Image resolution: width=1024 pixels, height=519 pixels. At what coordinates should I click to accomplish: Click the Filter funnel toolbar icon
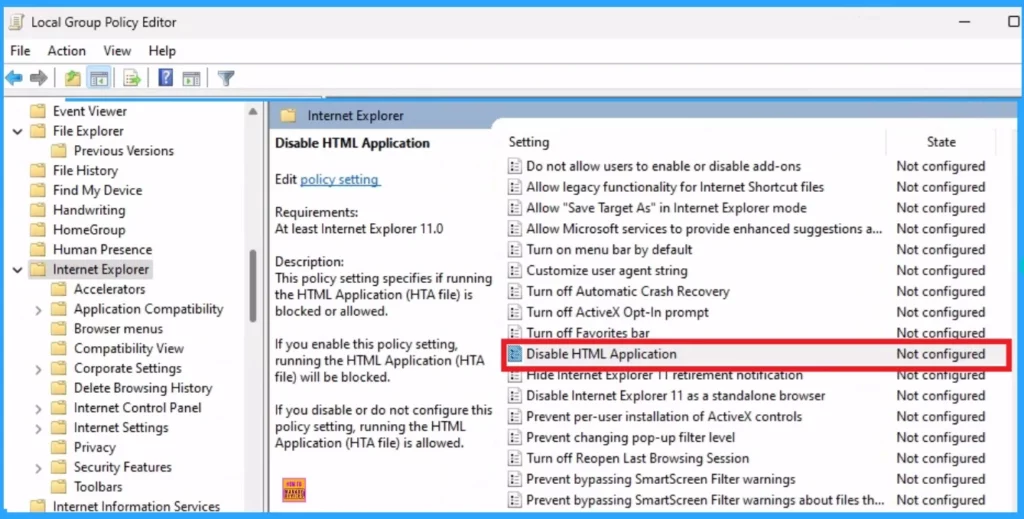[226, 78]
